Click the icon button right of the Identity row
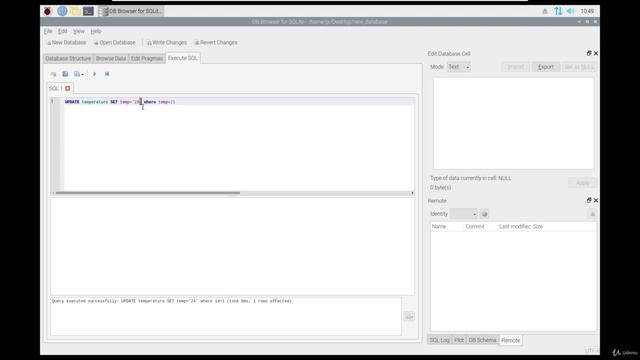Screen dimensions: 640x360 pos(592,214)
